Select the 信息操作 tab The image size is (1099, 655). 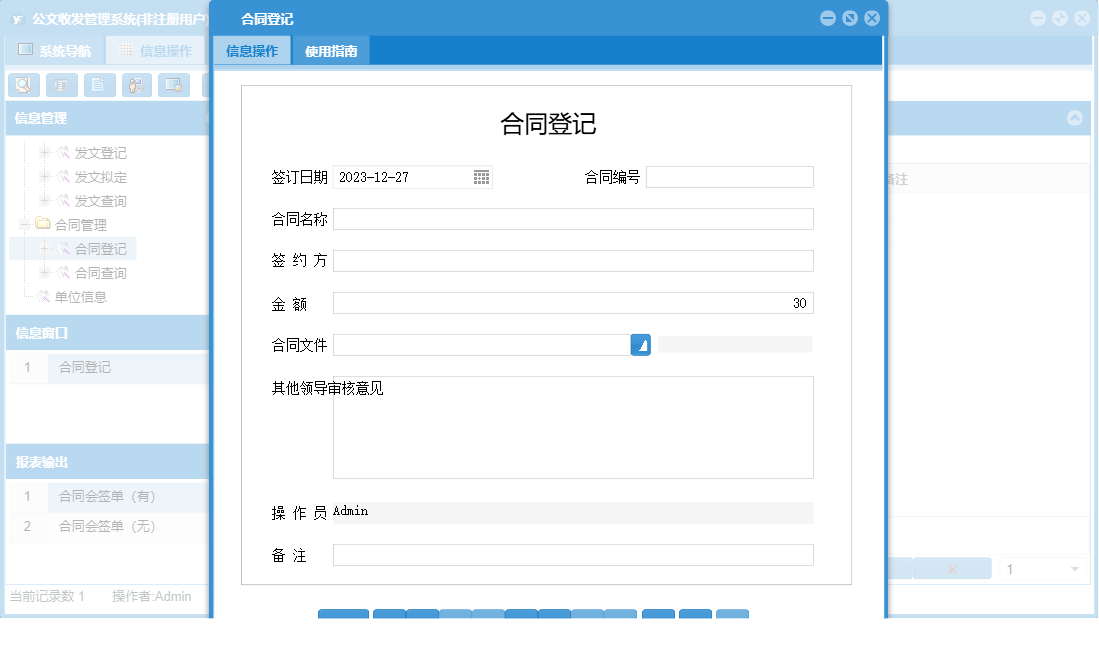[251, 49]
